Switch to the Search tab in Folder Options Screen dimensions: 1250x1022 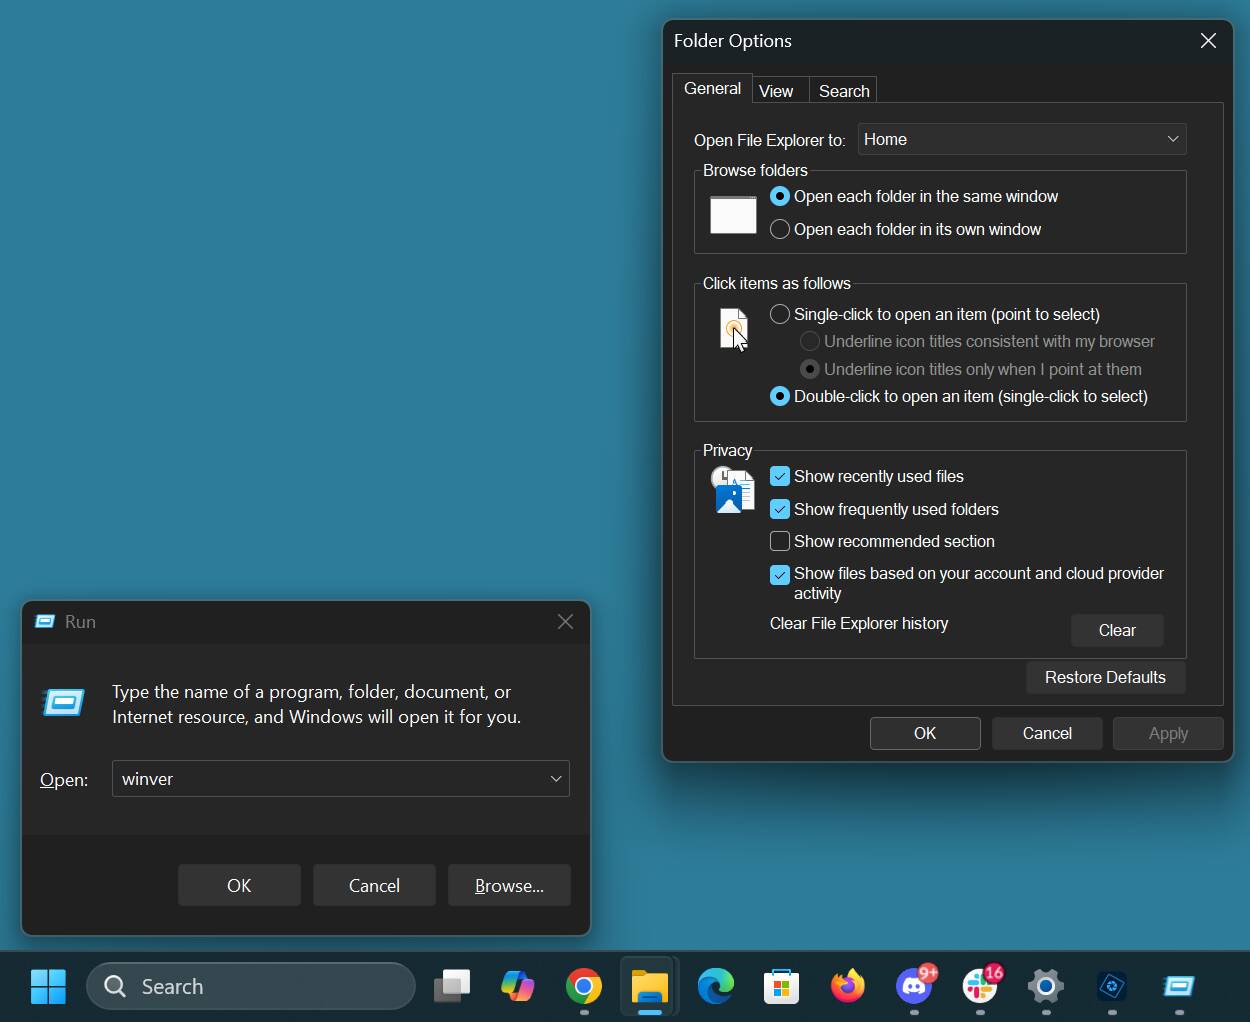pyautogui.click(x=844, y=91)
